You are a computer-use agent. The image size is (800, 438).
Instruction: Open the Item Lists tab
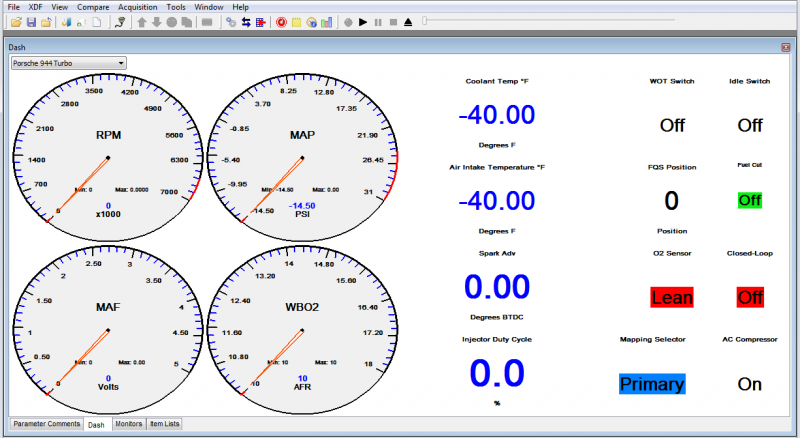coord(165,425)
